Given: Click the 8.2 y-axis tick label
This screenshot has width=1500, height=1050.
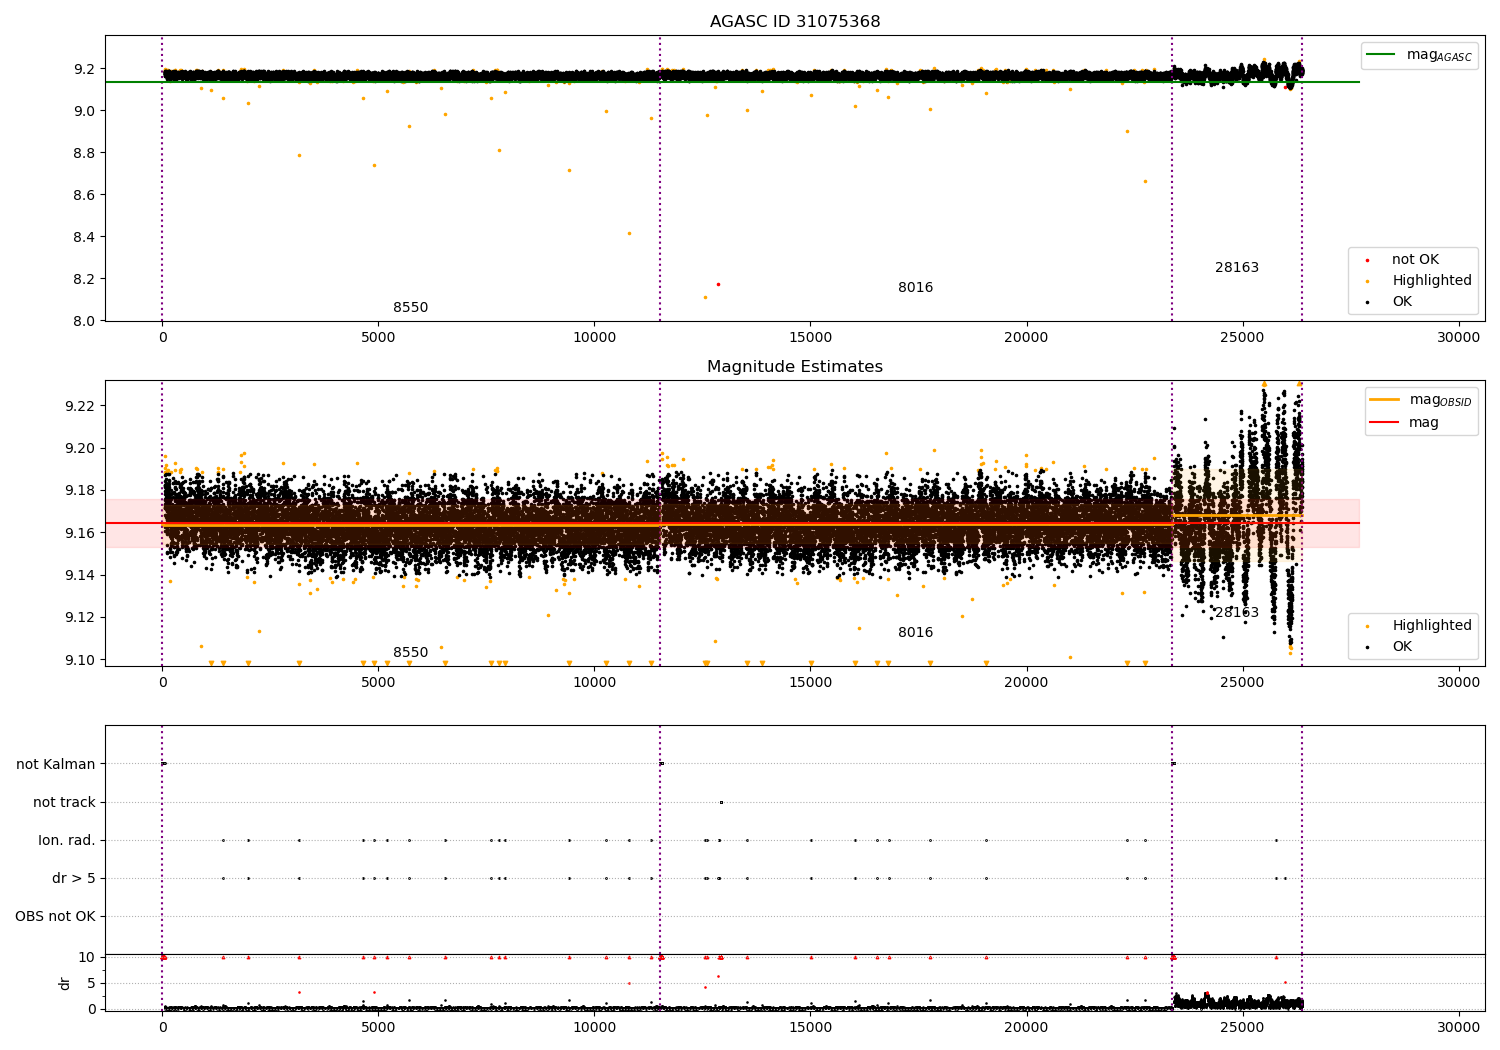Looking at the screenshot, I should [x=84, y=279].
